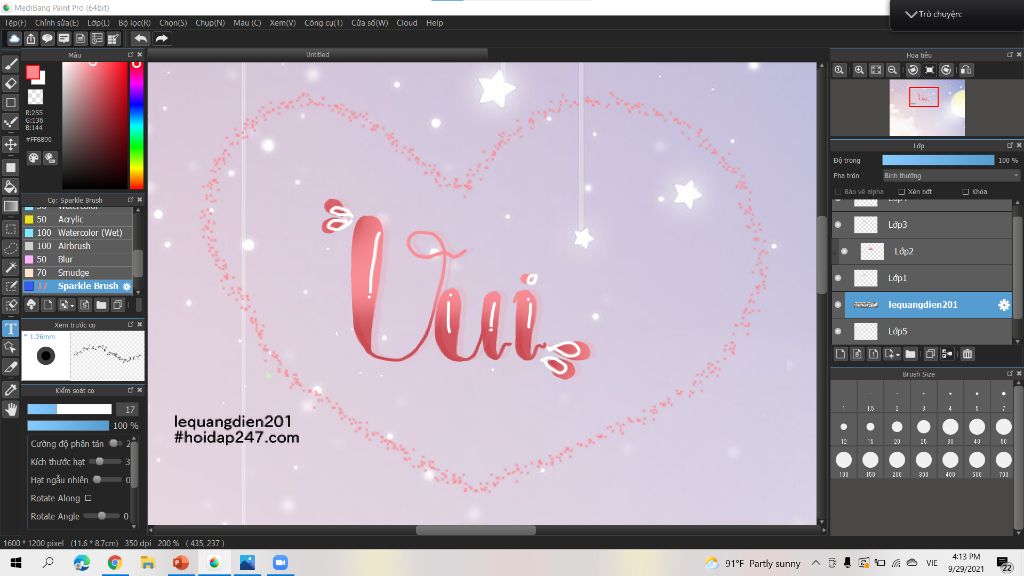Click the Redo arrow in toolbar

pyautogui.click(x=161, y=39)
